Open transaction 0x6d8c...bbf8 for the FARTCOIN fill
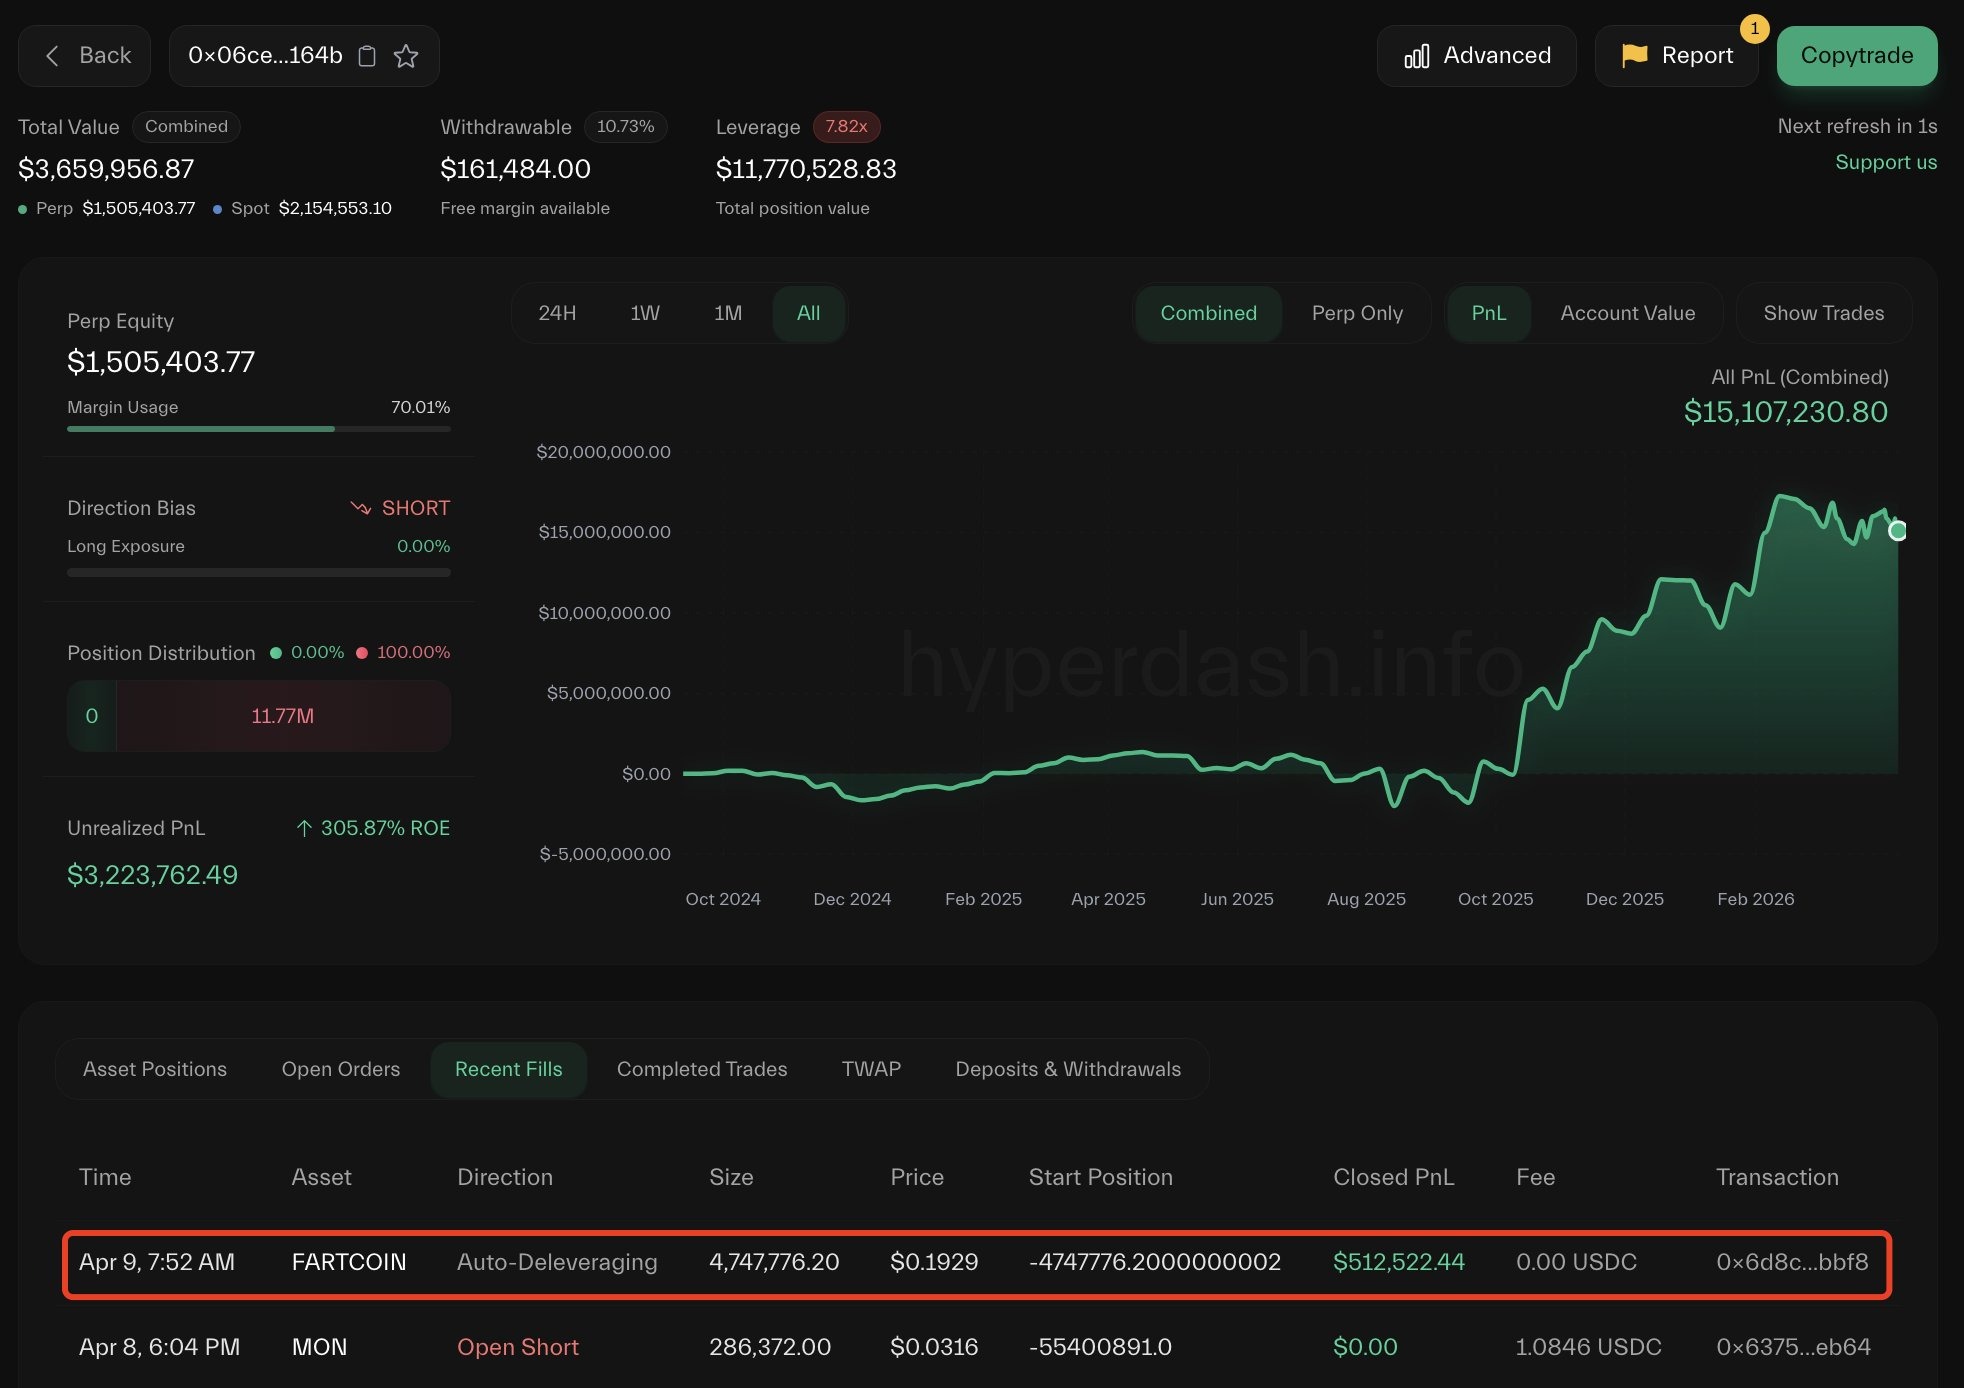 [x=1790, y=1262]
